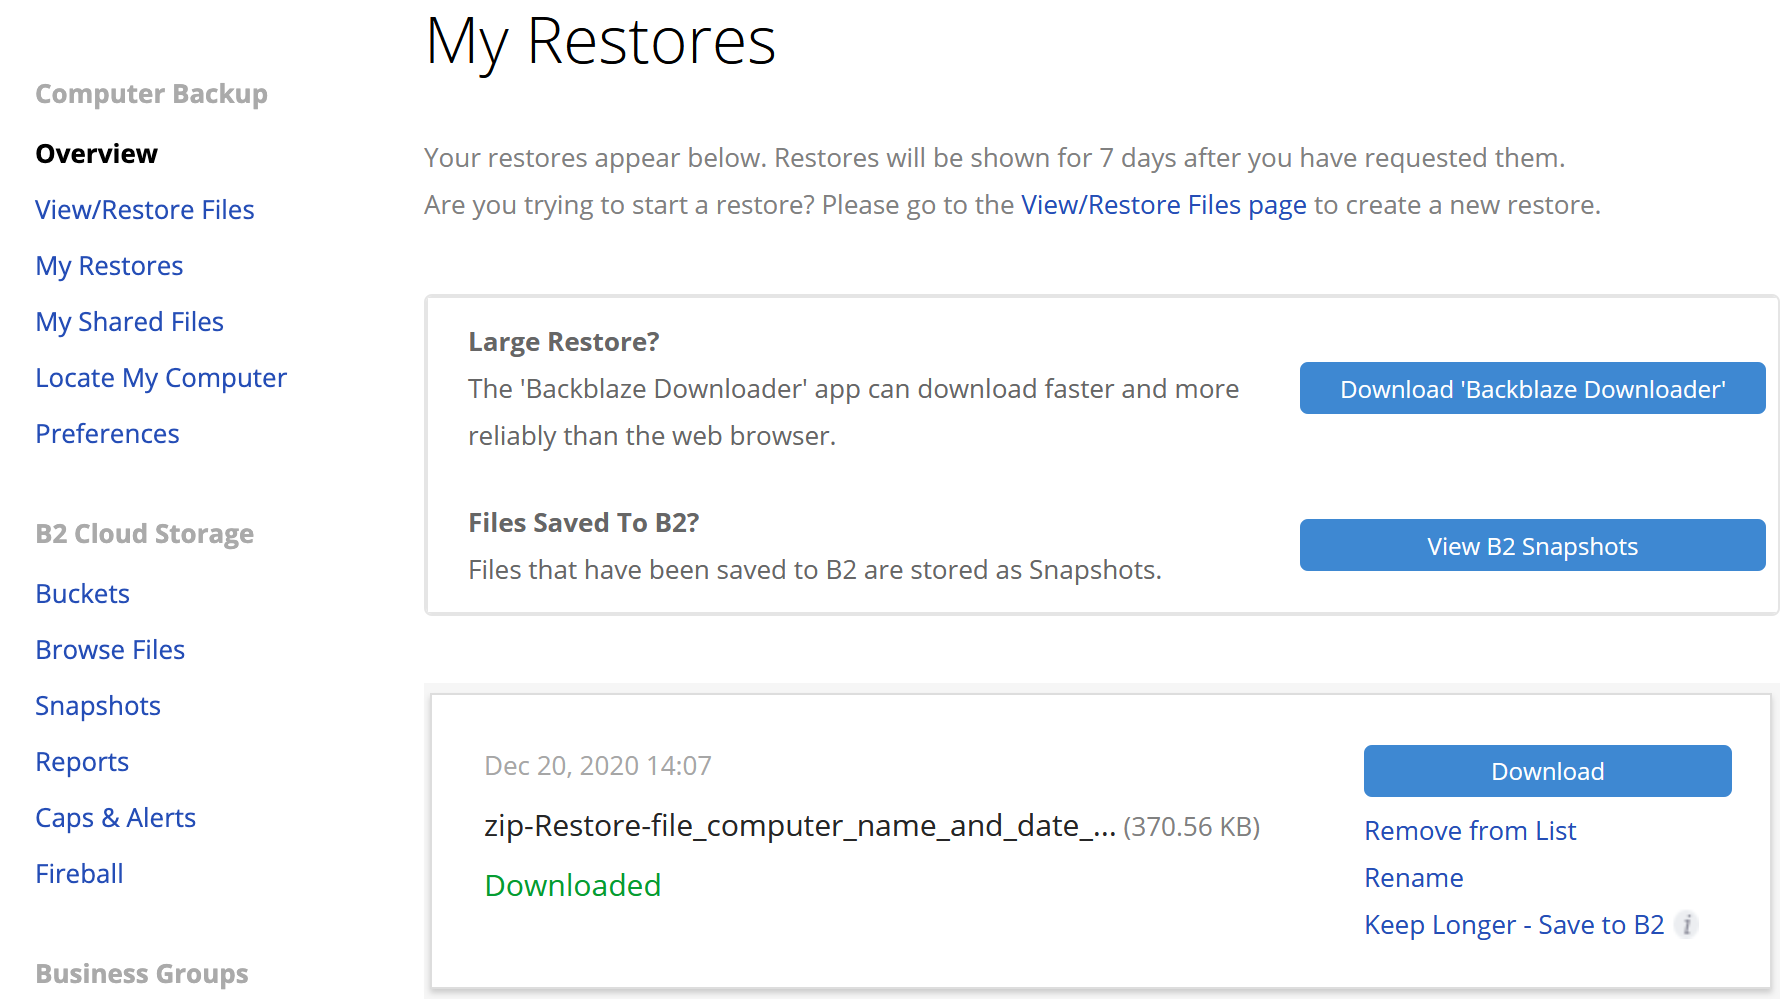Select My Restores in the sidebar
1780x1001 pixels.
109,266
